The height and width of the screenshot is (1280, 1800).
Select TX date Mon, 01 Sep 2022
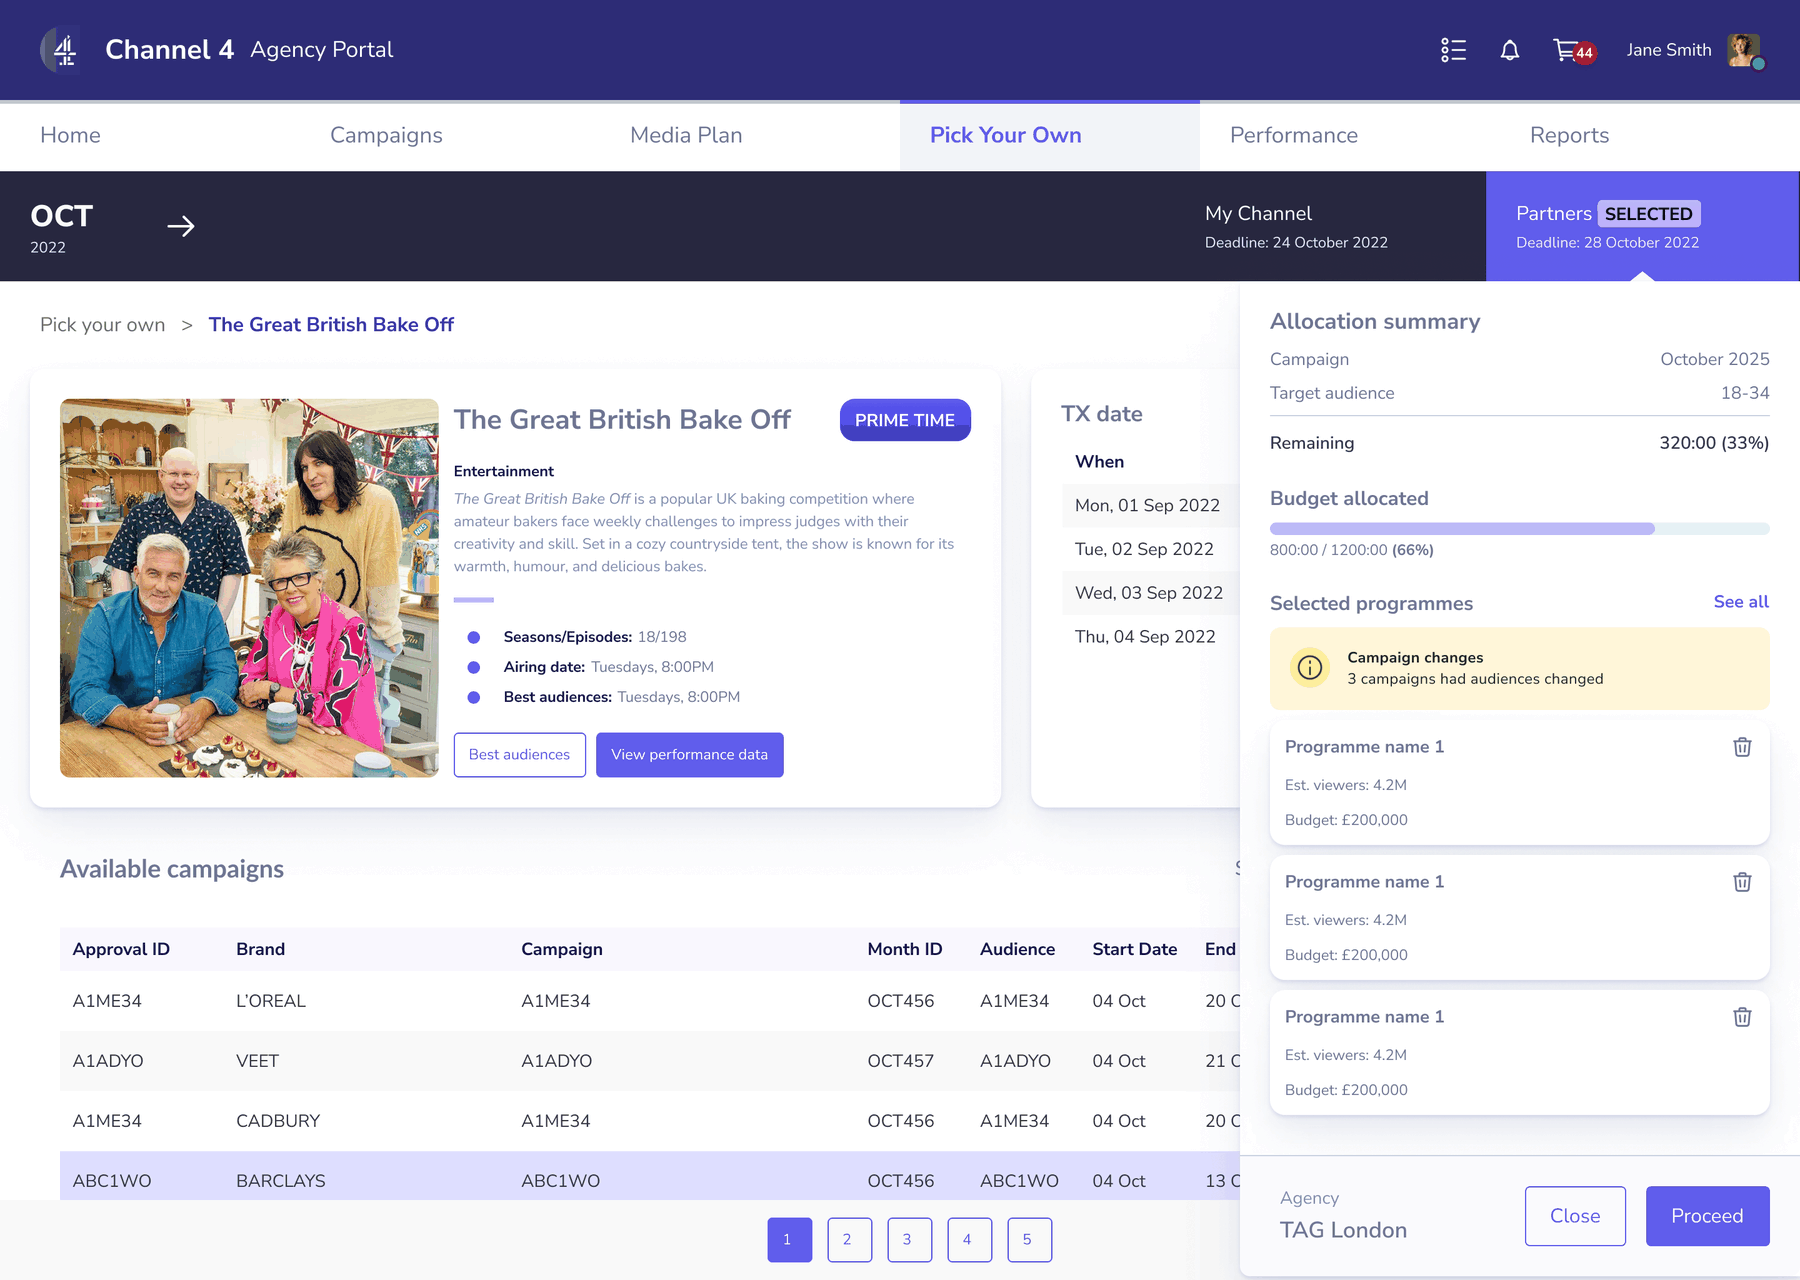pyautogui.click(x=1150, y=505)
